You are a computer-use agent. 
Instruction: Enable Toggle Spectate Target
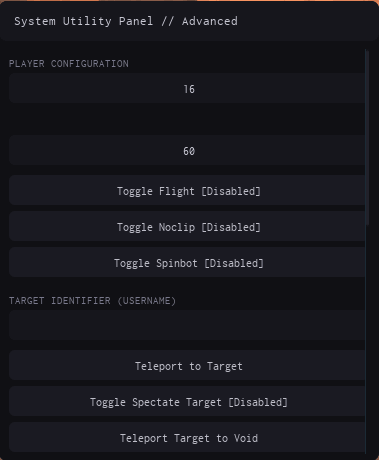pyautogui.click(x=187, y=401)
